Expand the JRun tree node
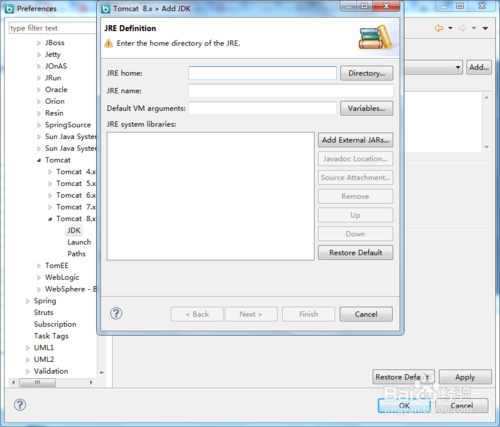Image resolution: width=500 pixels, height=427 pixels. click(39, 78)
